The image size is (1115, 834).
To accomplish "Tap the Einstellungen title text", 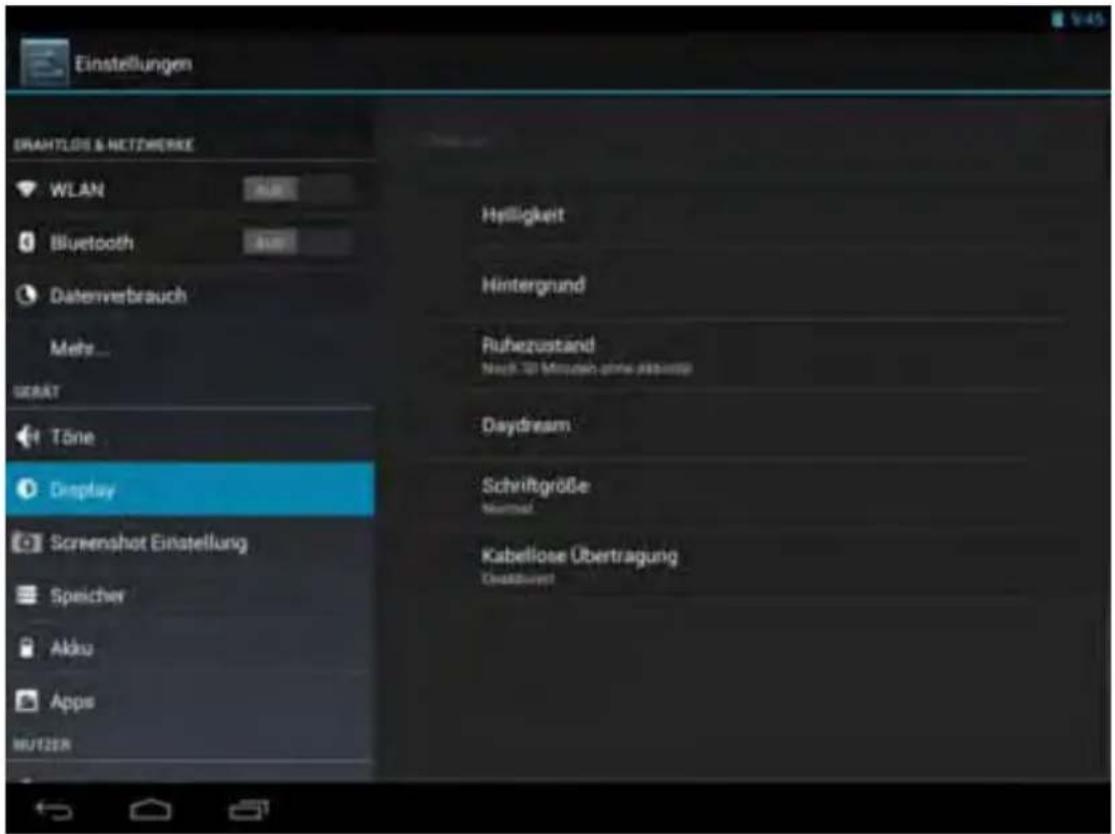I will [x=133, y=64].
